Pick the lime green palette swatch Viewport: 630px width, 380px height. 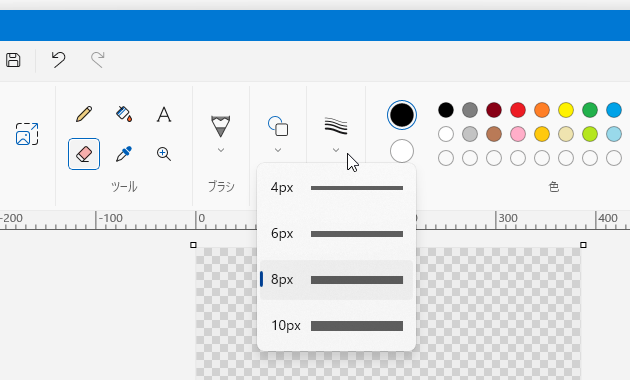coord(590,134)
